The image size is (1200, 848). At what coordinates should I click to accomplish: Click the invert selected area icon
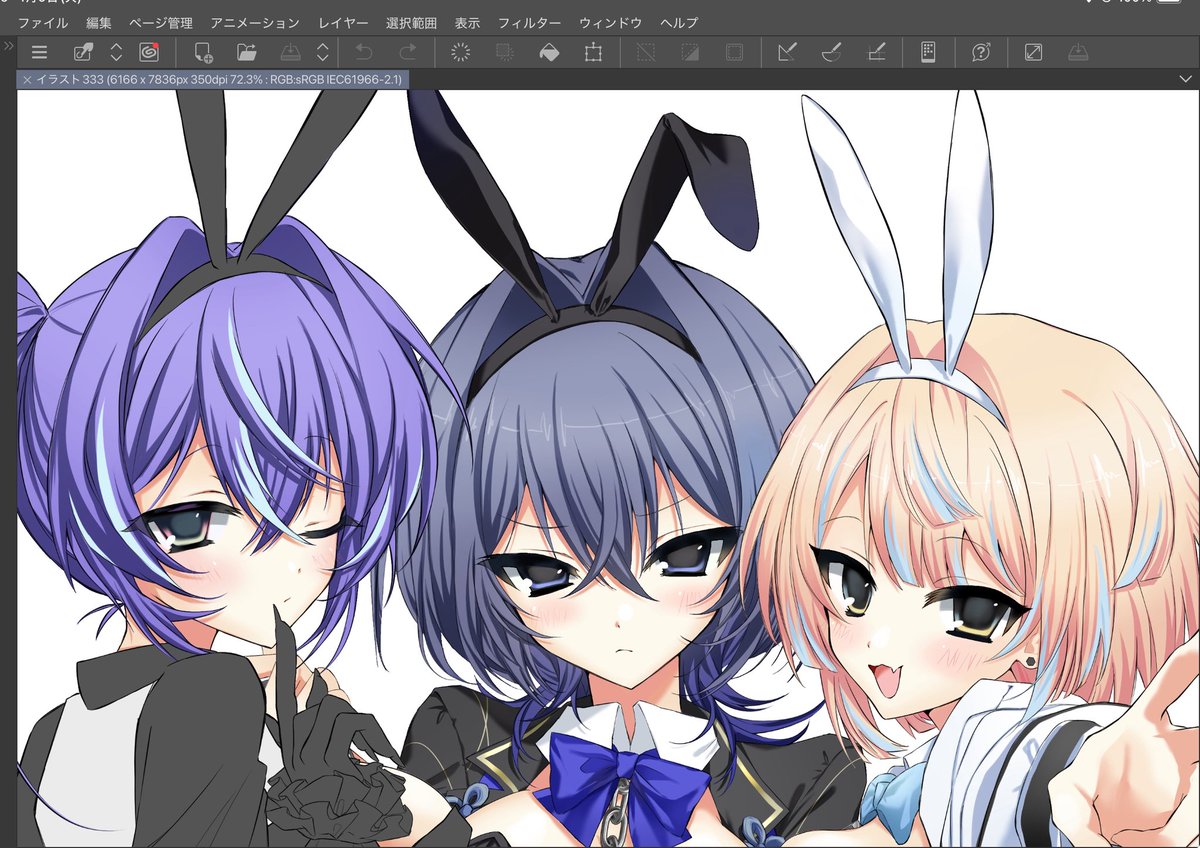tap(690, 53)
